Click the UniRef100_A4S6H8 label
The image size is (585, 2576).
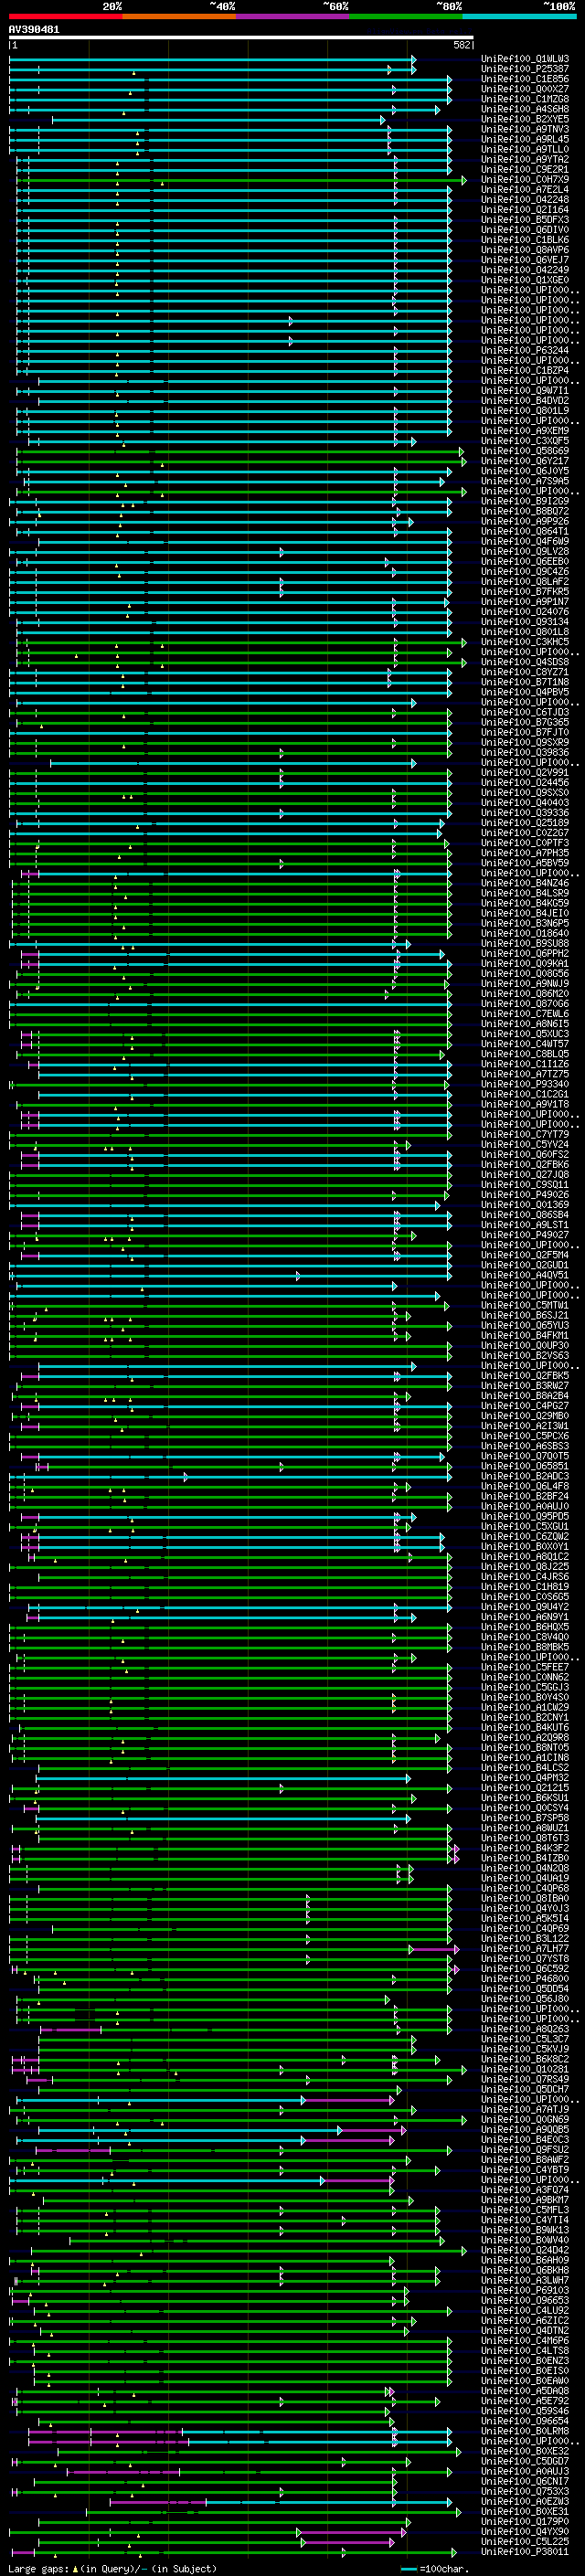coord(525,109)
